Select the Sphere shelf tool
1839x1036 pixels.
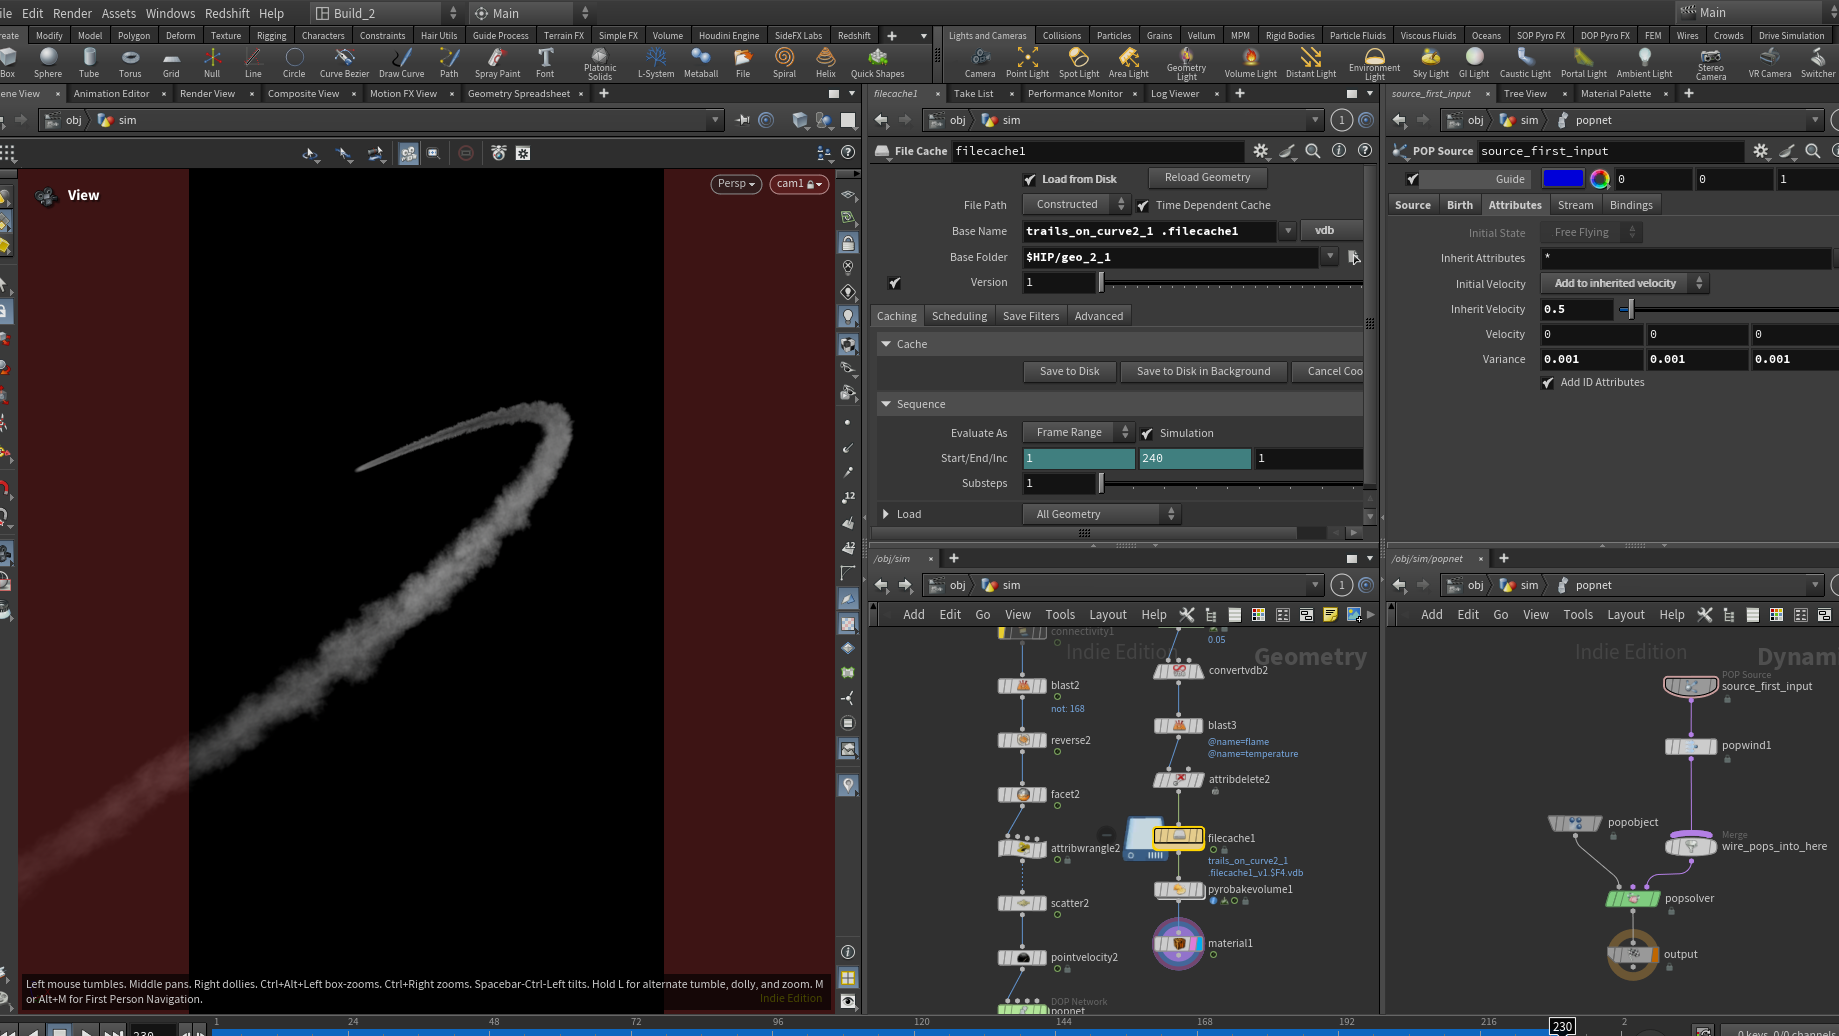[x=47, y=63]
